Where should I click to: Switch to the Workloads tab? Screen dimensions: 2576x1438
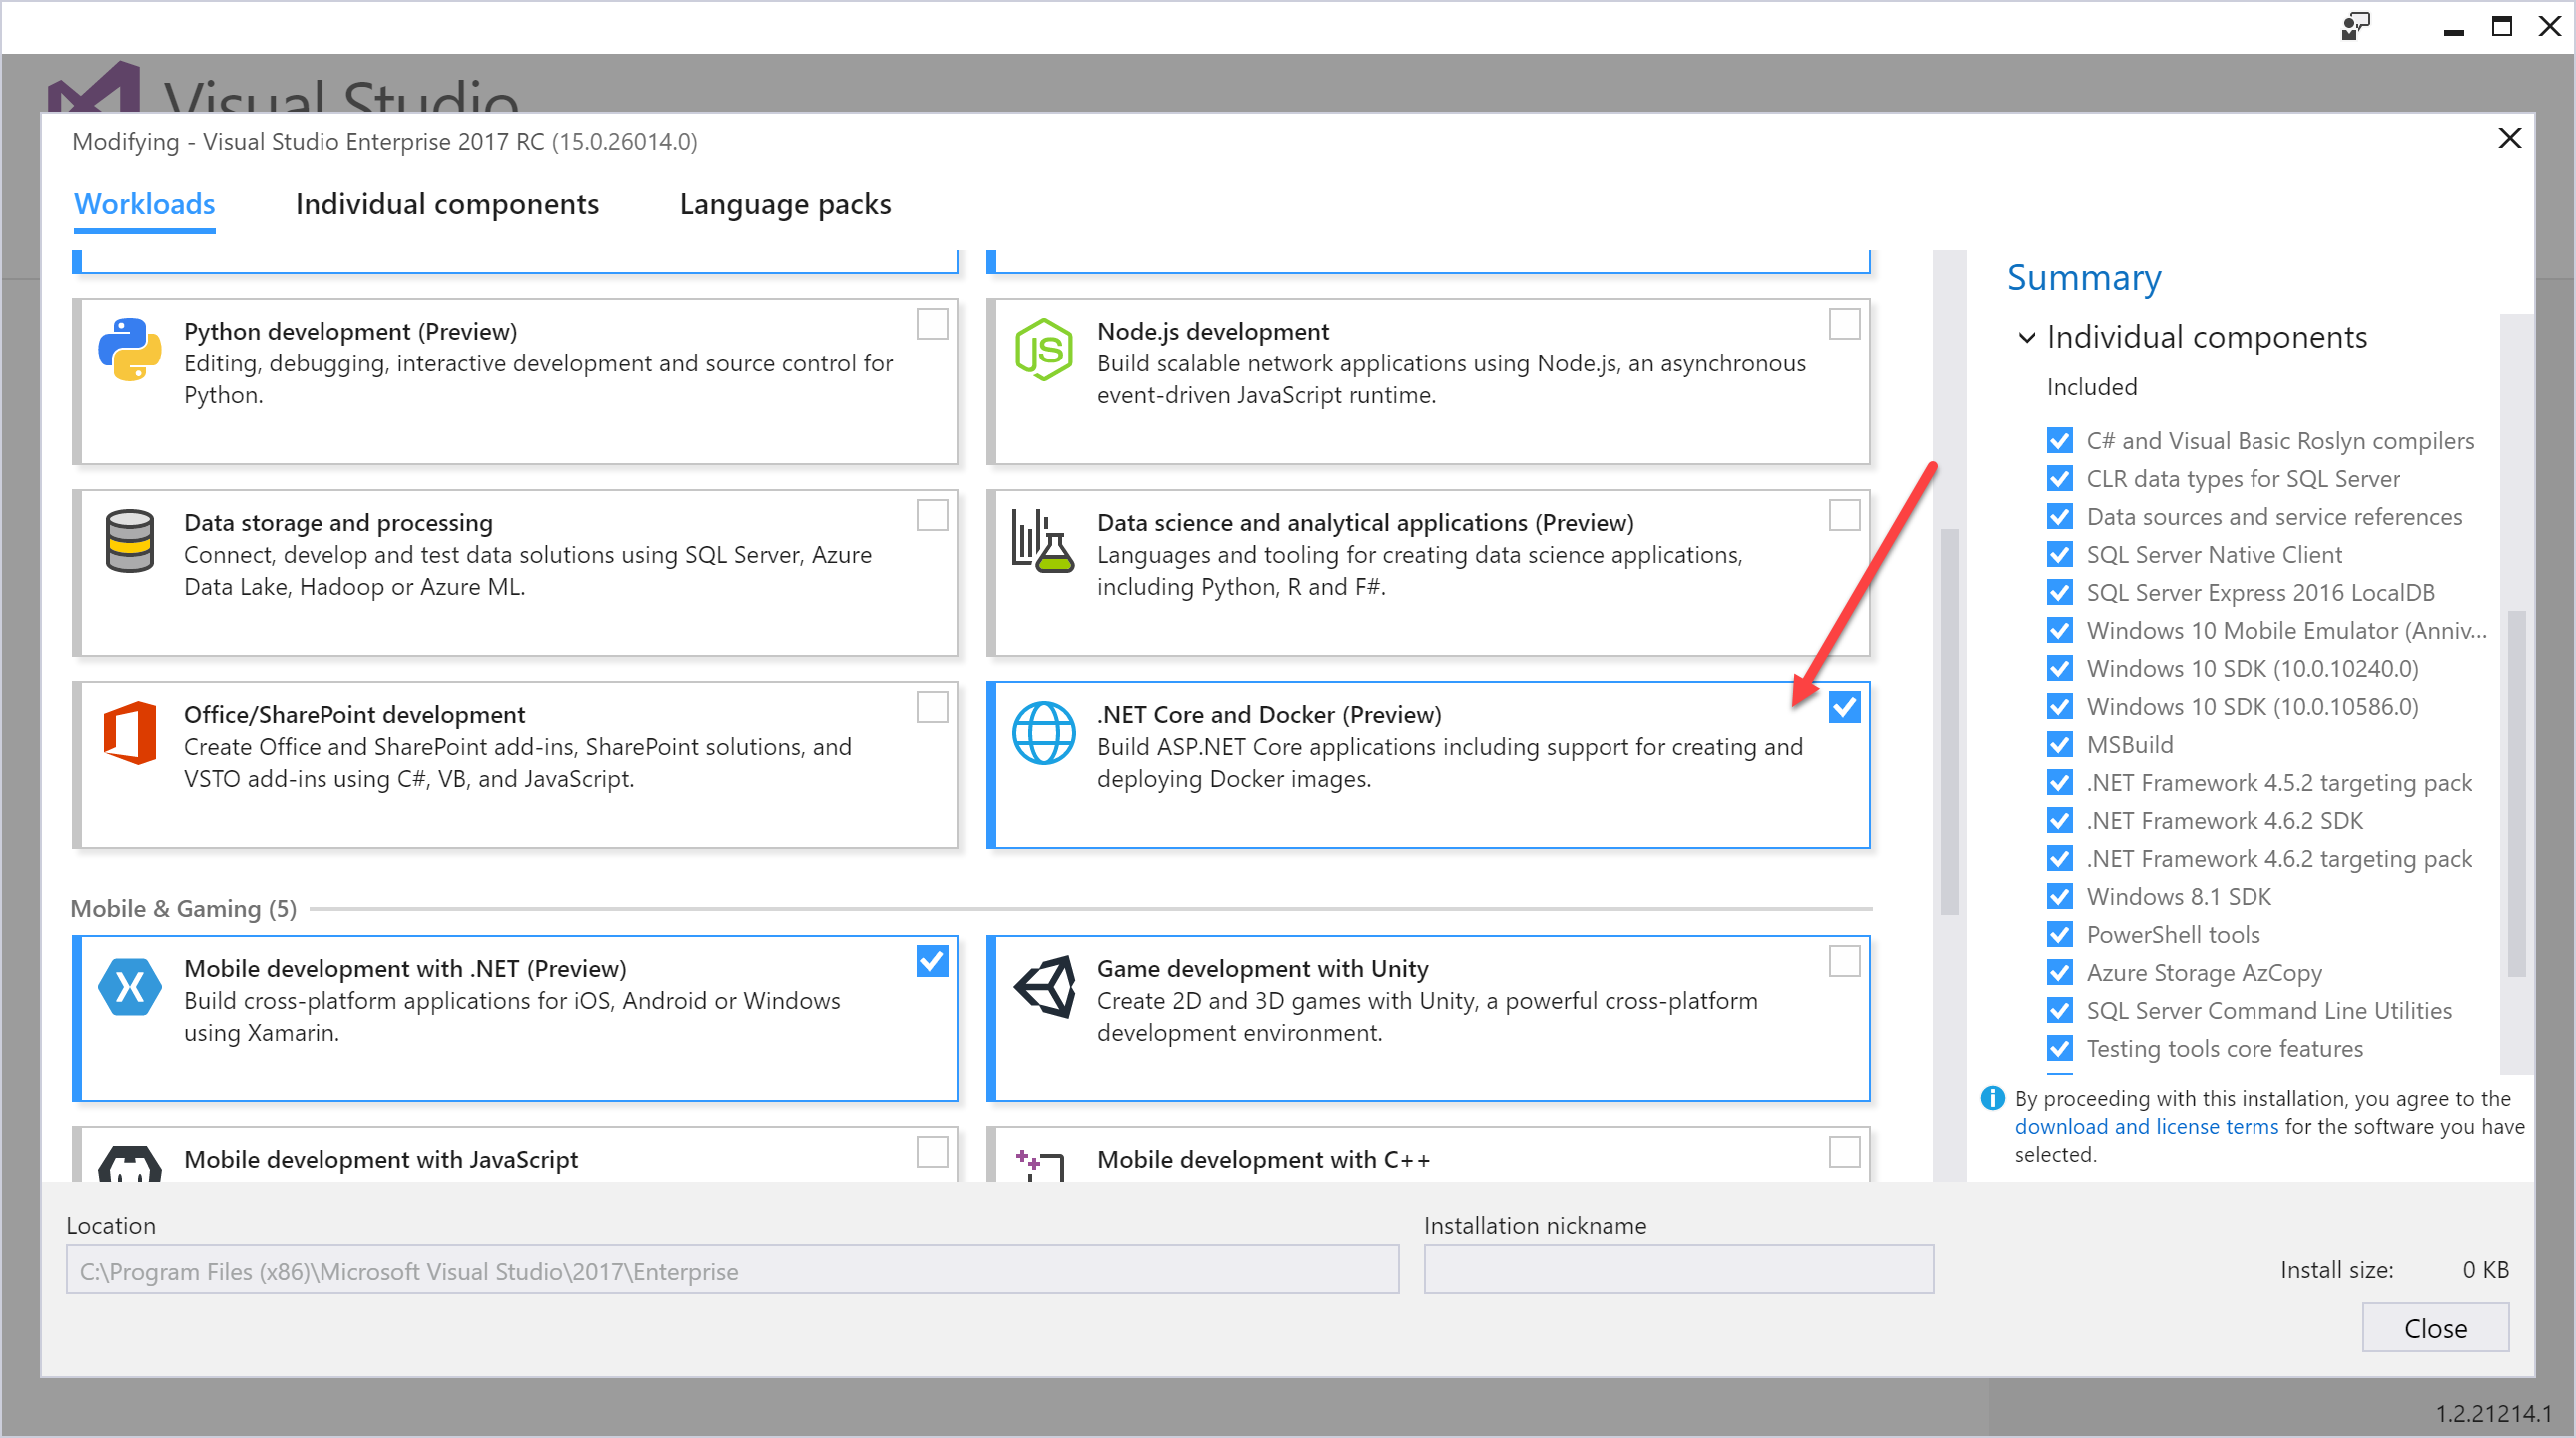coord(145,204)
